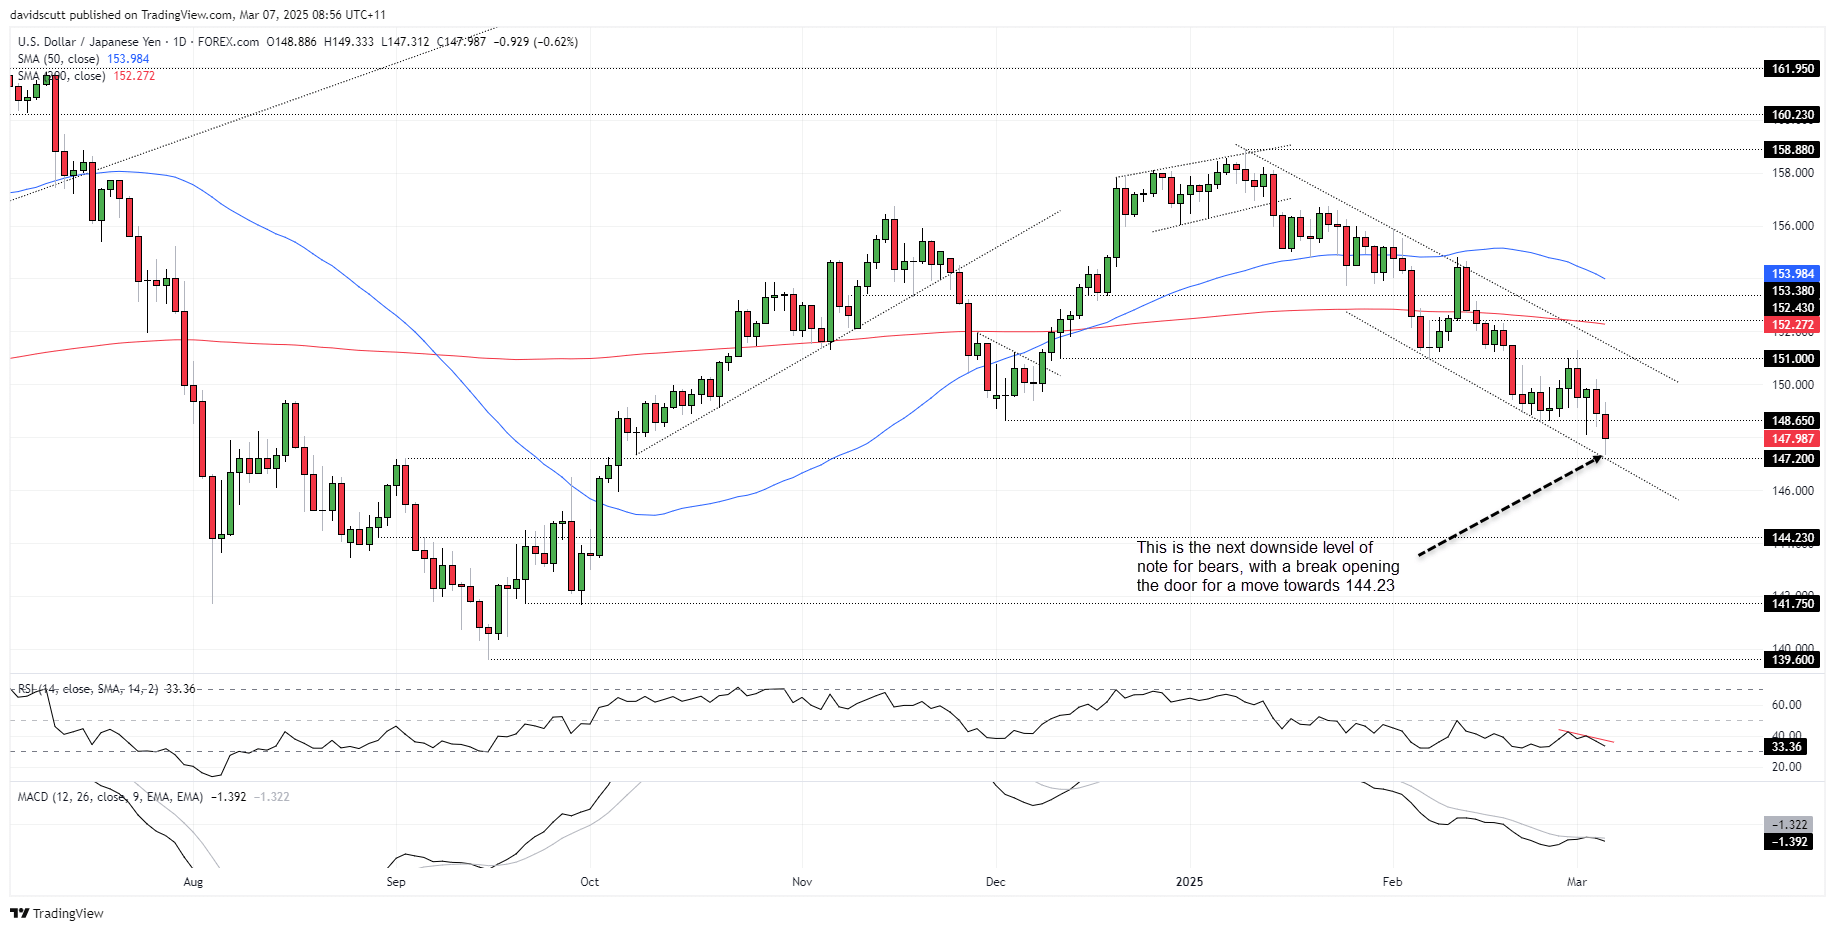This screenshot has height=931, width=1835.
Task: Click the 2025 label on the time axis
Action: point(1189,882)
